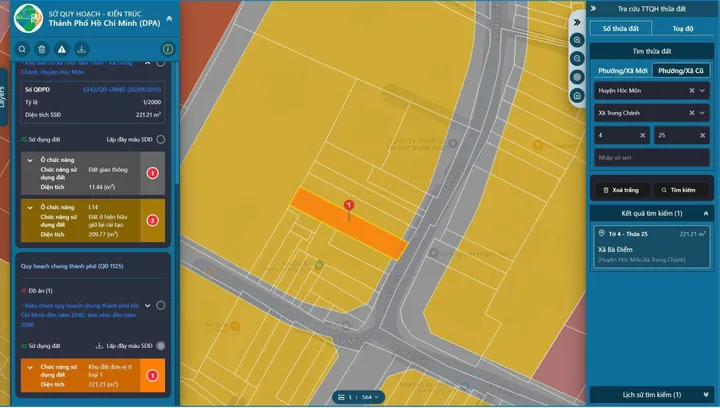Collapse the map tools double-arrow
The image size is (720, 408).
click(x=577, y=22)
